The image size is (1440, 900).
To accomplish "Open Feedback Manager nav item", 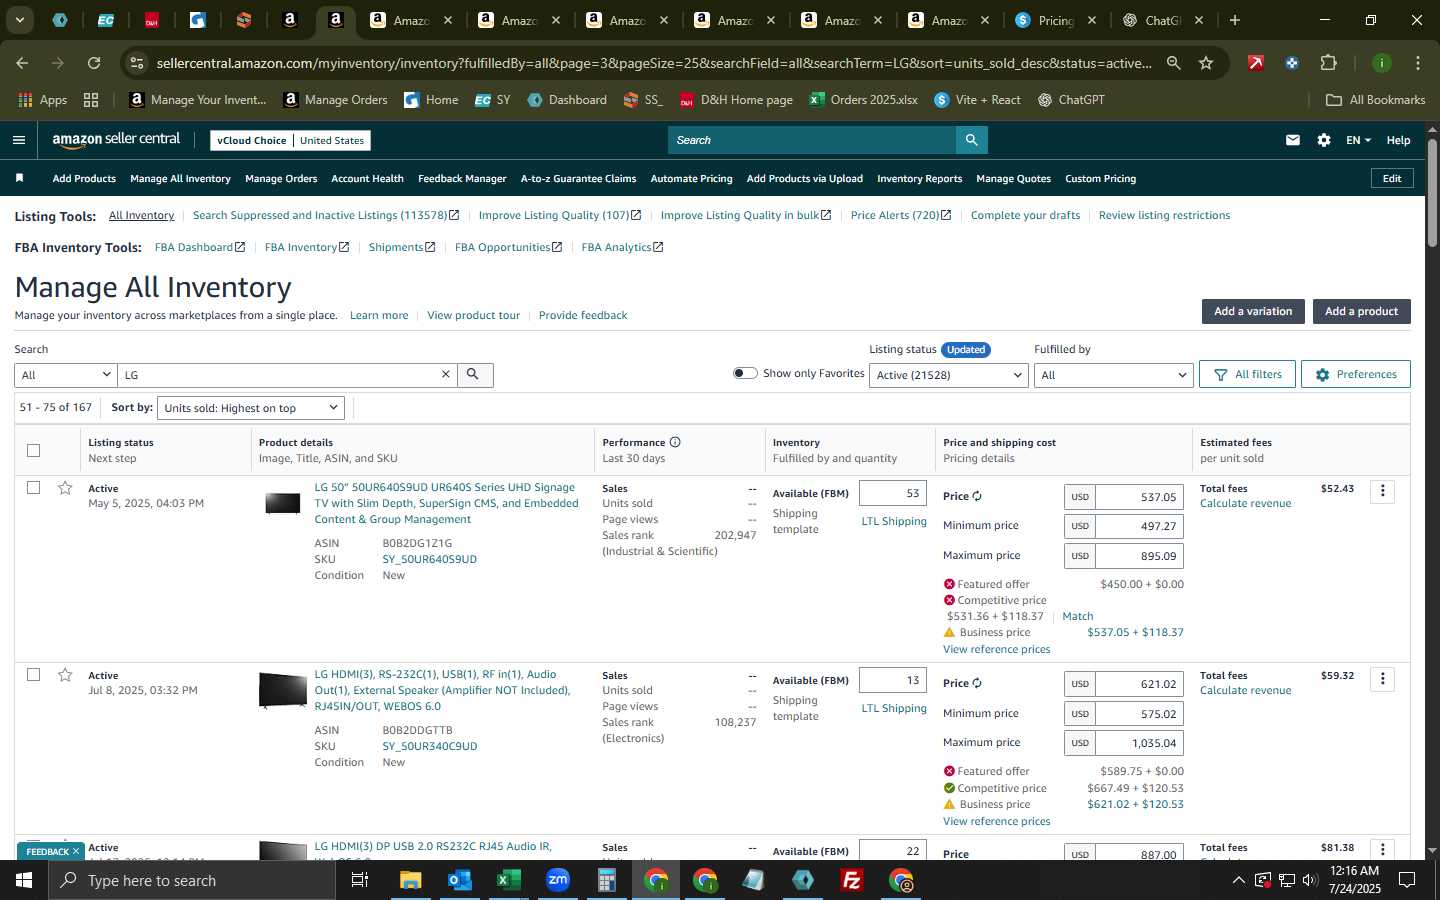I will point(462,178).
